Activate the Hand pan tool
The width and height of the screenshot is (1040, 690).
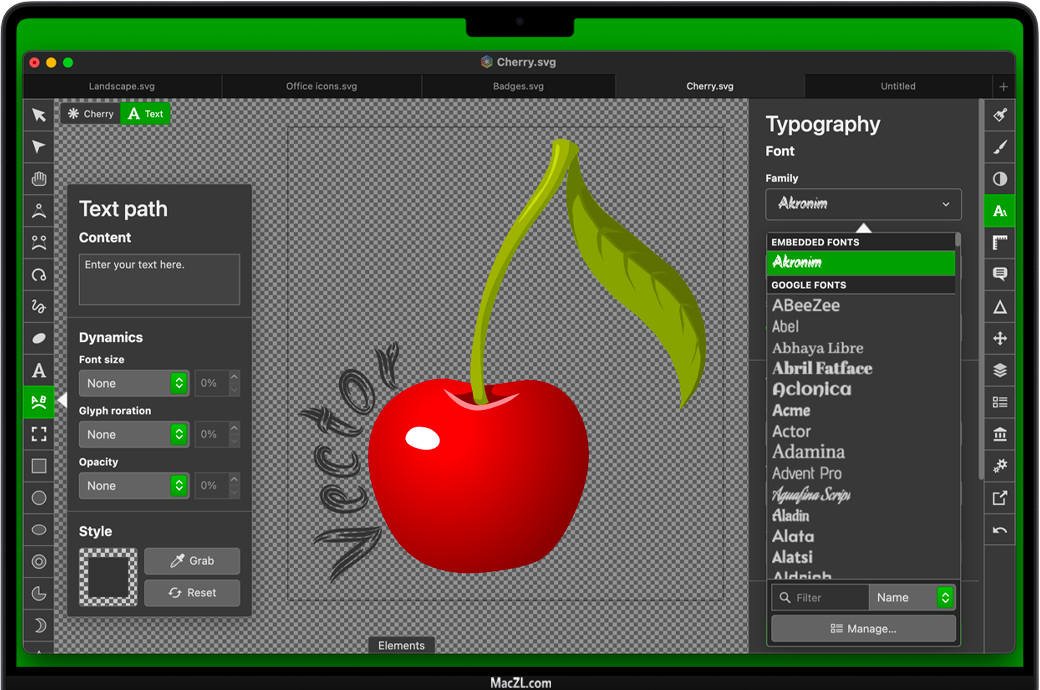pos(39,179)
